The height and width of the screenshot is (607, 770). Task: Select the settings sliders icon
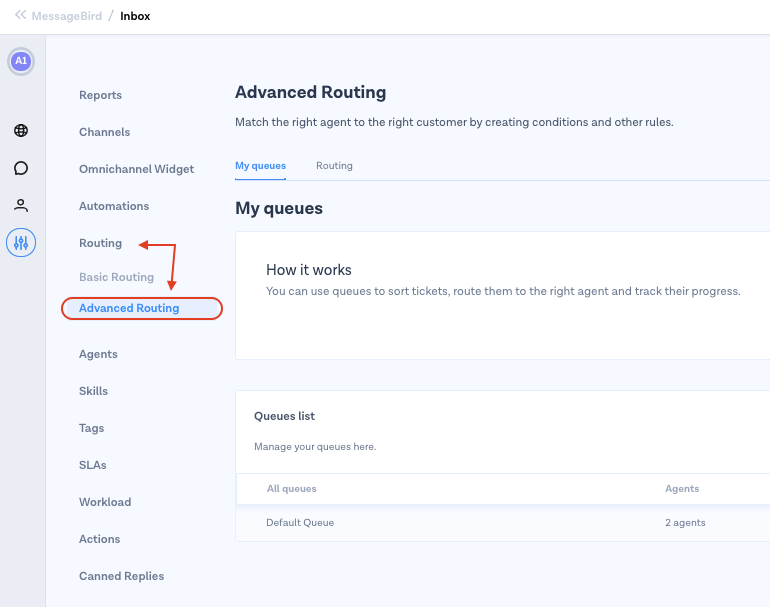pos(21,242)
